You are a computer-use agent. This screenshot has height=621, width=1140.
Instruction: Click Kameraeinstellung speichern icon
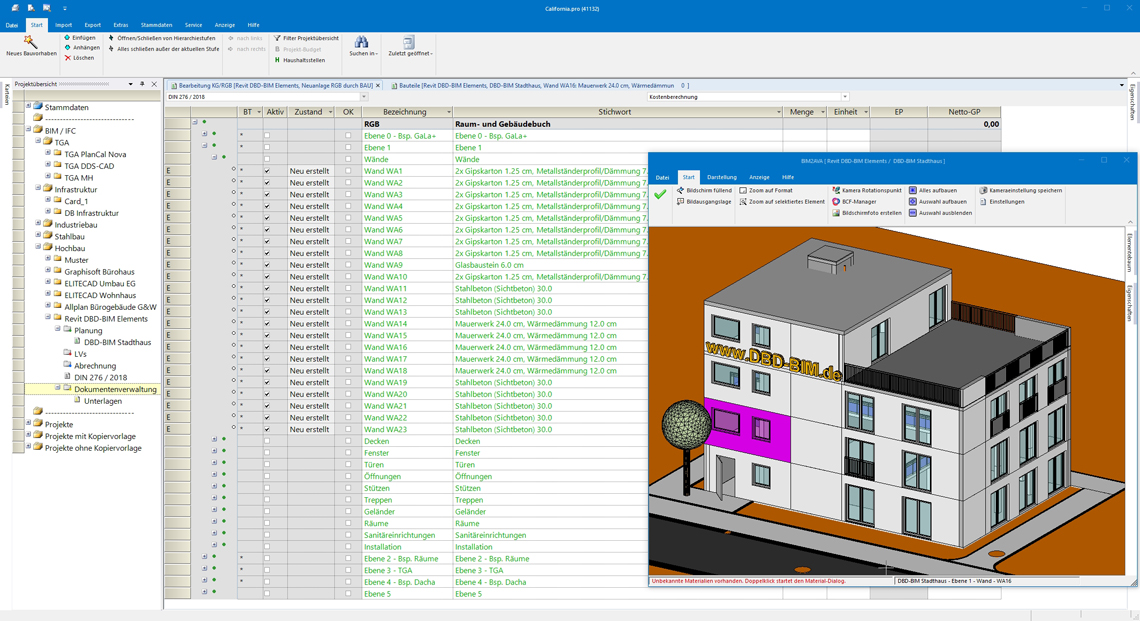[983, 191]
